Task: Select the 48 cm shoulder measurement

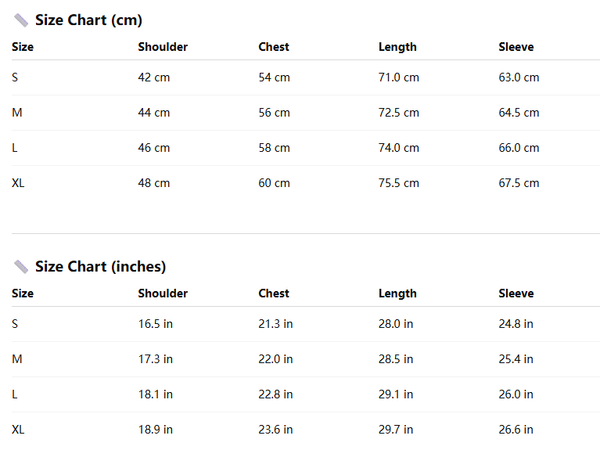Action: [x=154, y=183]
